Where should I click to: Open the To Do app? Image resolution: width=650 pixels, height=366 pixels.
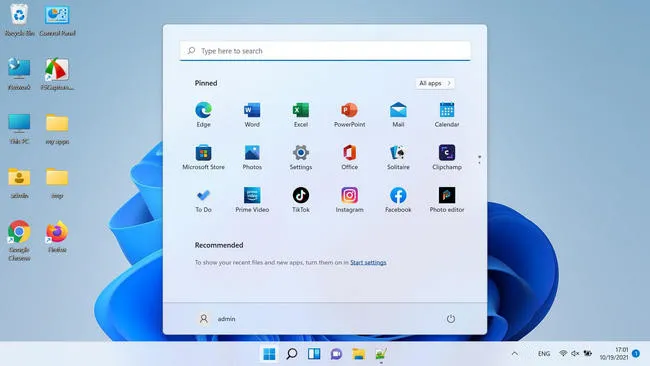[203, 200]
